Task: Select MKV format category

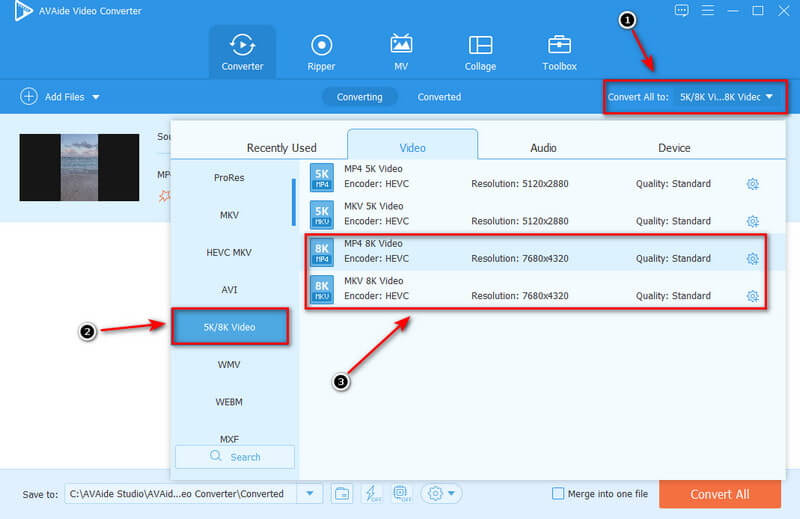Action: click(229, 215)
